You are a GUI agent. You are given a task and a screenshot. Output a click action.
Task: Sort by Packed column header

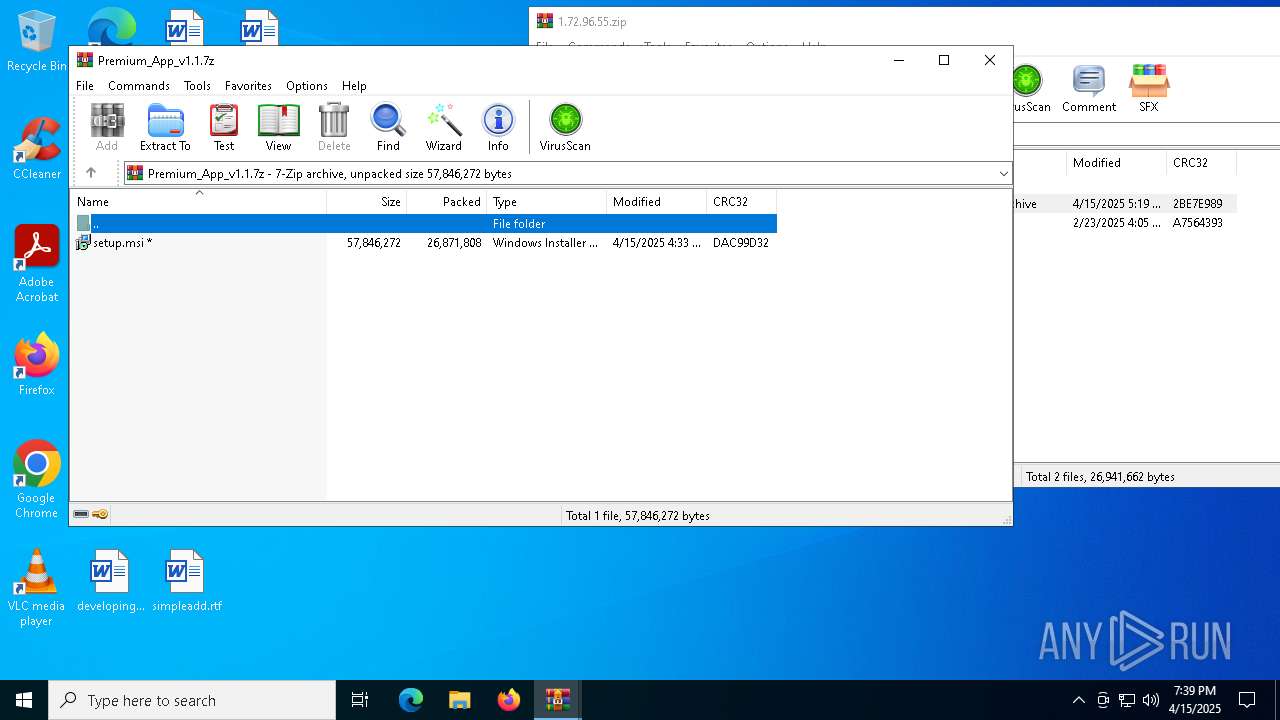[x=447, y=202]
